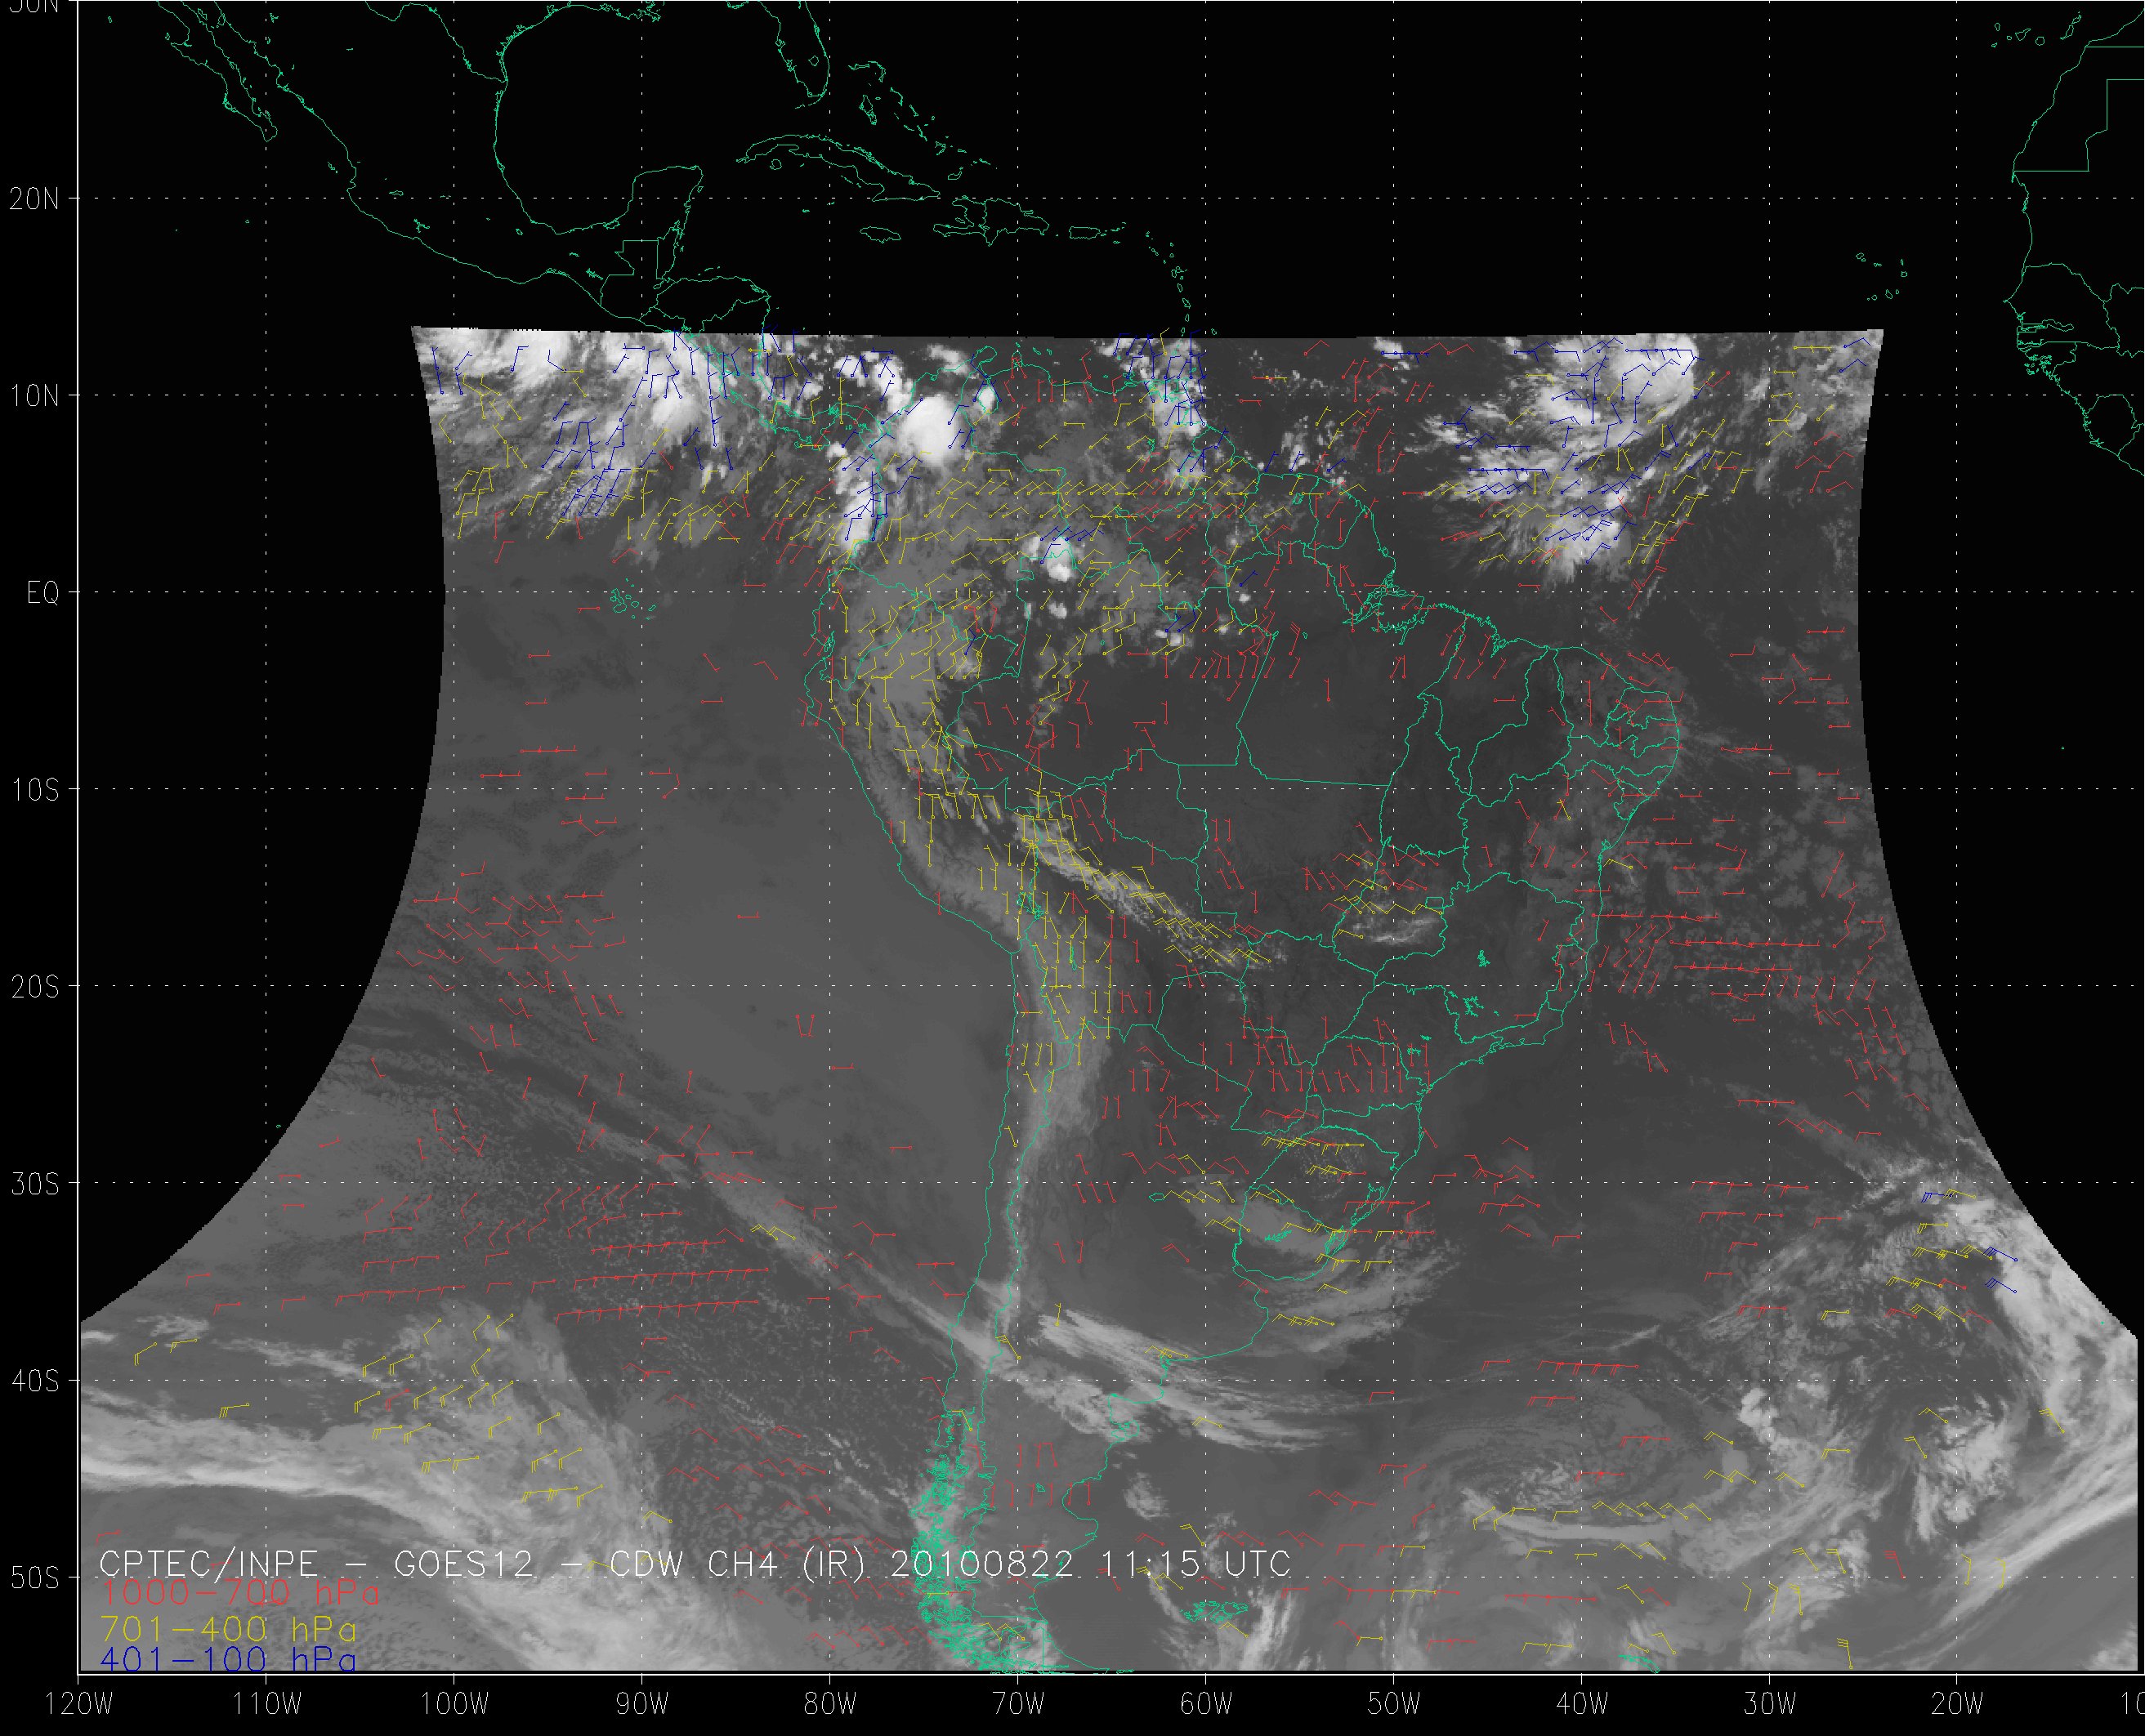Click the 20N latitude label
This screenshot has width=2145, height=1736.
(x=35, y=199)
